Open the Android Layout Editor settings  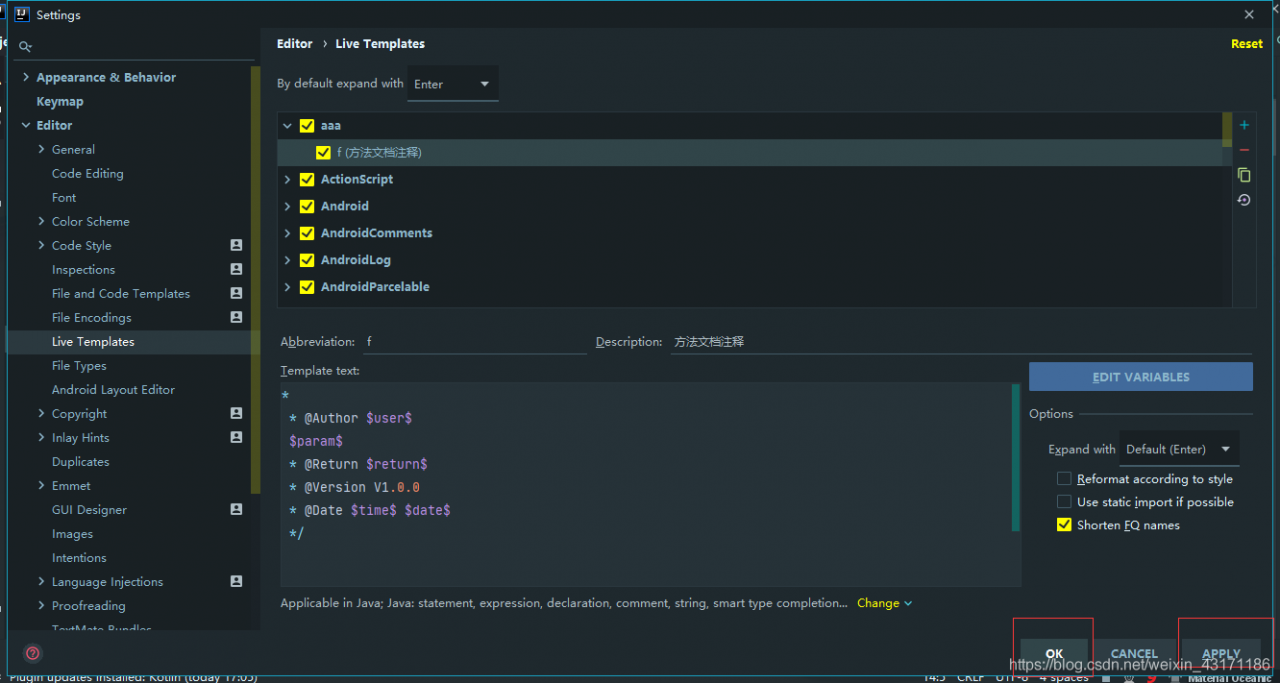tap(113, 389)
